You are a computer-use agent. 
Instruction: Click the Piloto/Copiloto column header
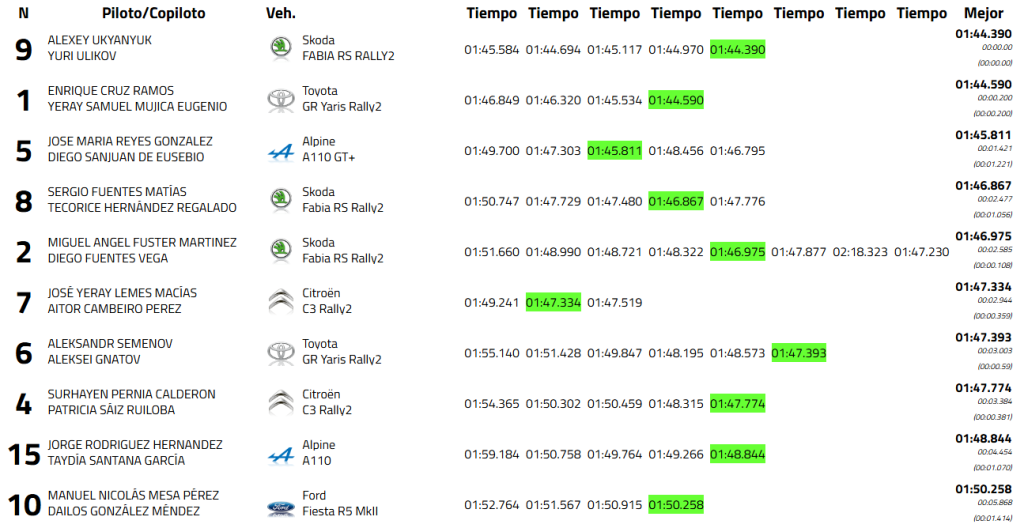point(153,13)
